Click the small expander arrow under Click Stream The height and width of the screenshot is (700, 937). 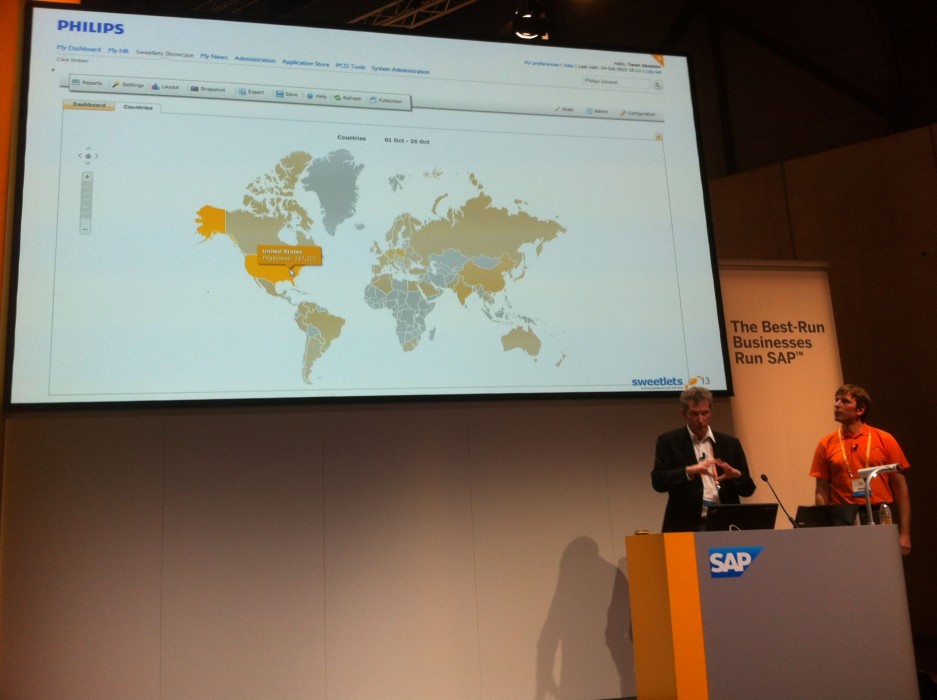tap(54, 70)
